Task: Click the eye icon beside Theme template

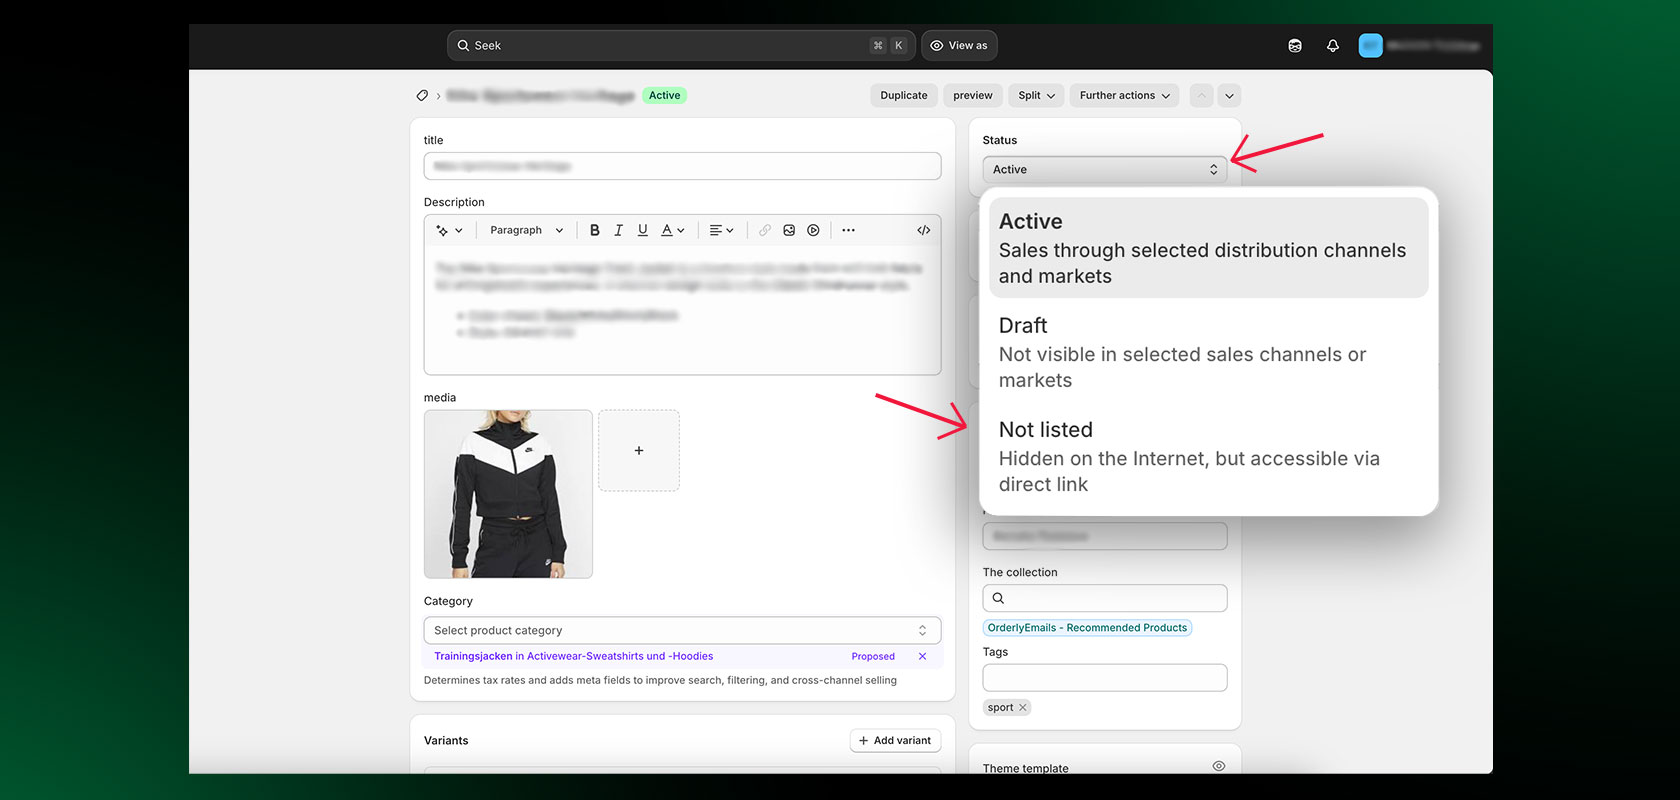Action: point(1218,766)
